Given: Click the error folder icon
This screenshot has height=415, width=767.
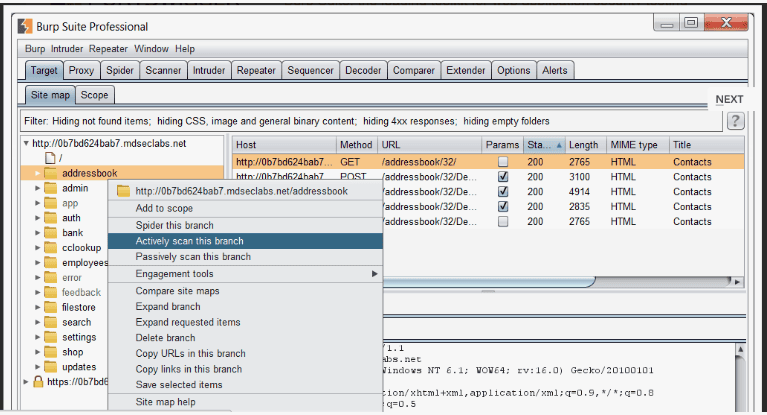Looking at the screenshot, I should coord(50,277).
